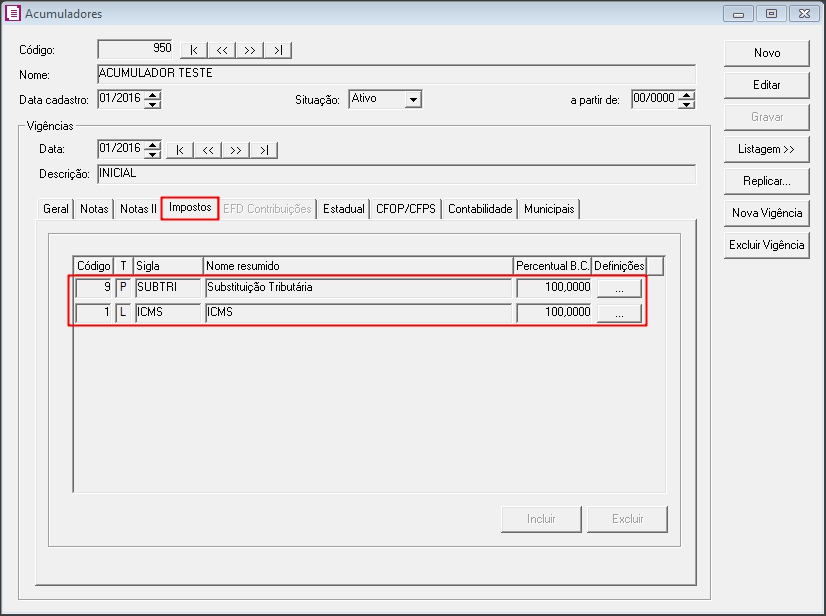The image size is (826, 616).
Task: Select the Substituição Tributária name cell
Action: point(358,288)
